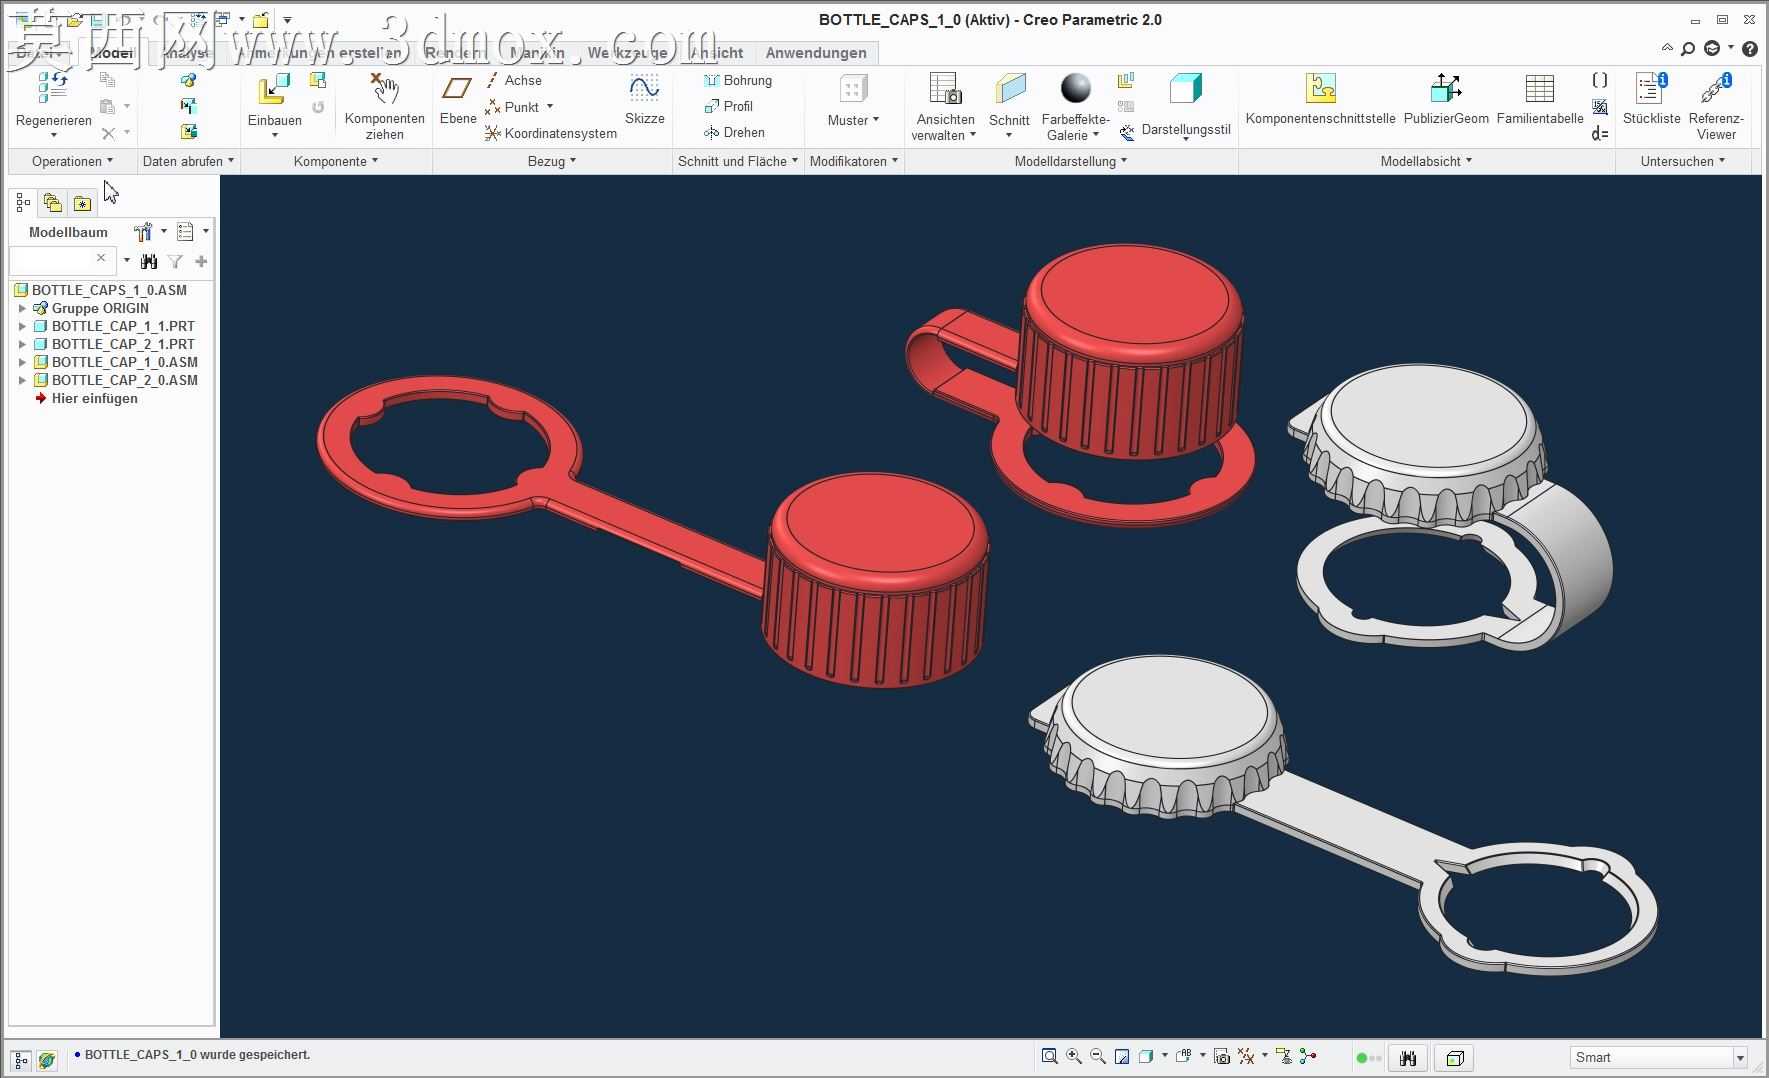Image resolution: width=1769 pixels, height=1078 pixels.
Task: Activate Komponenten ziehen hand tool
Action: pos(384,88)
